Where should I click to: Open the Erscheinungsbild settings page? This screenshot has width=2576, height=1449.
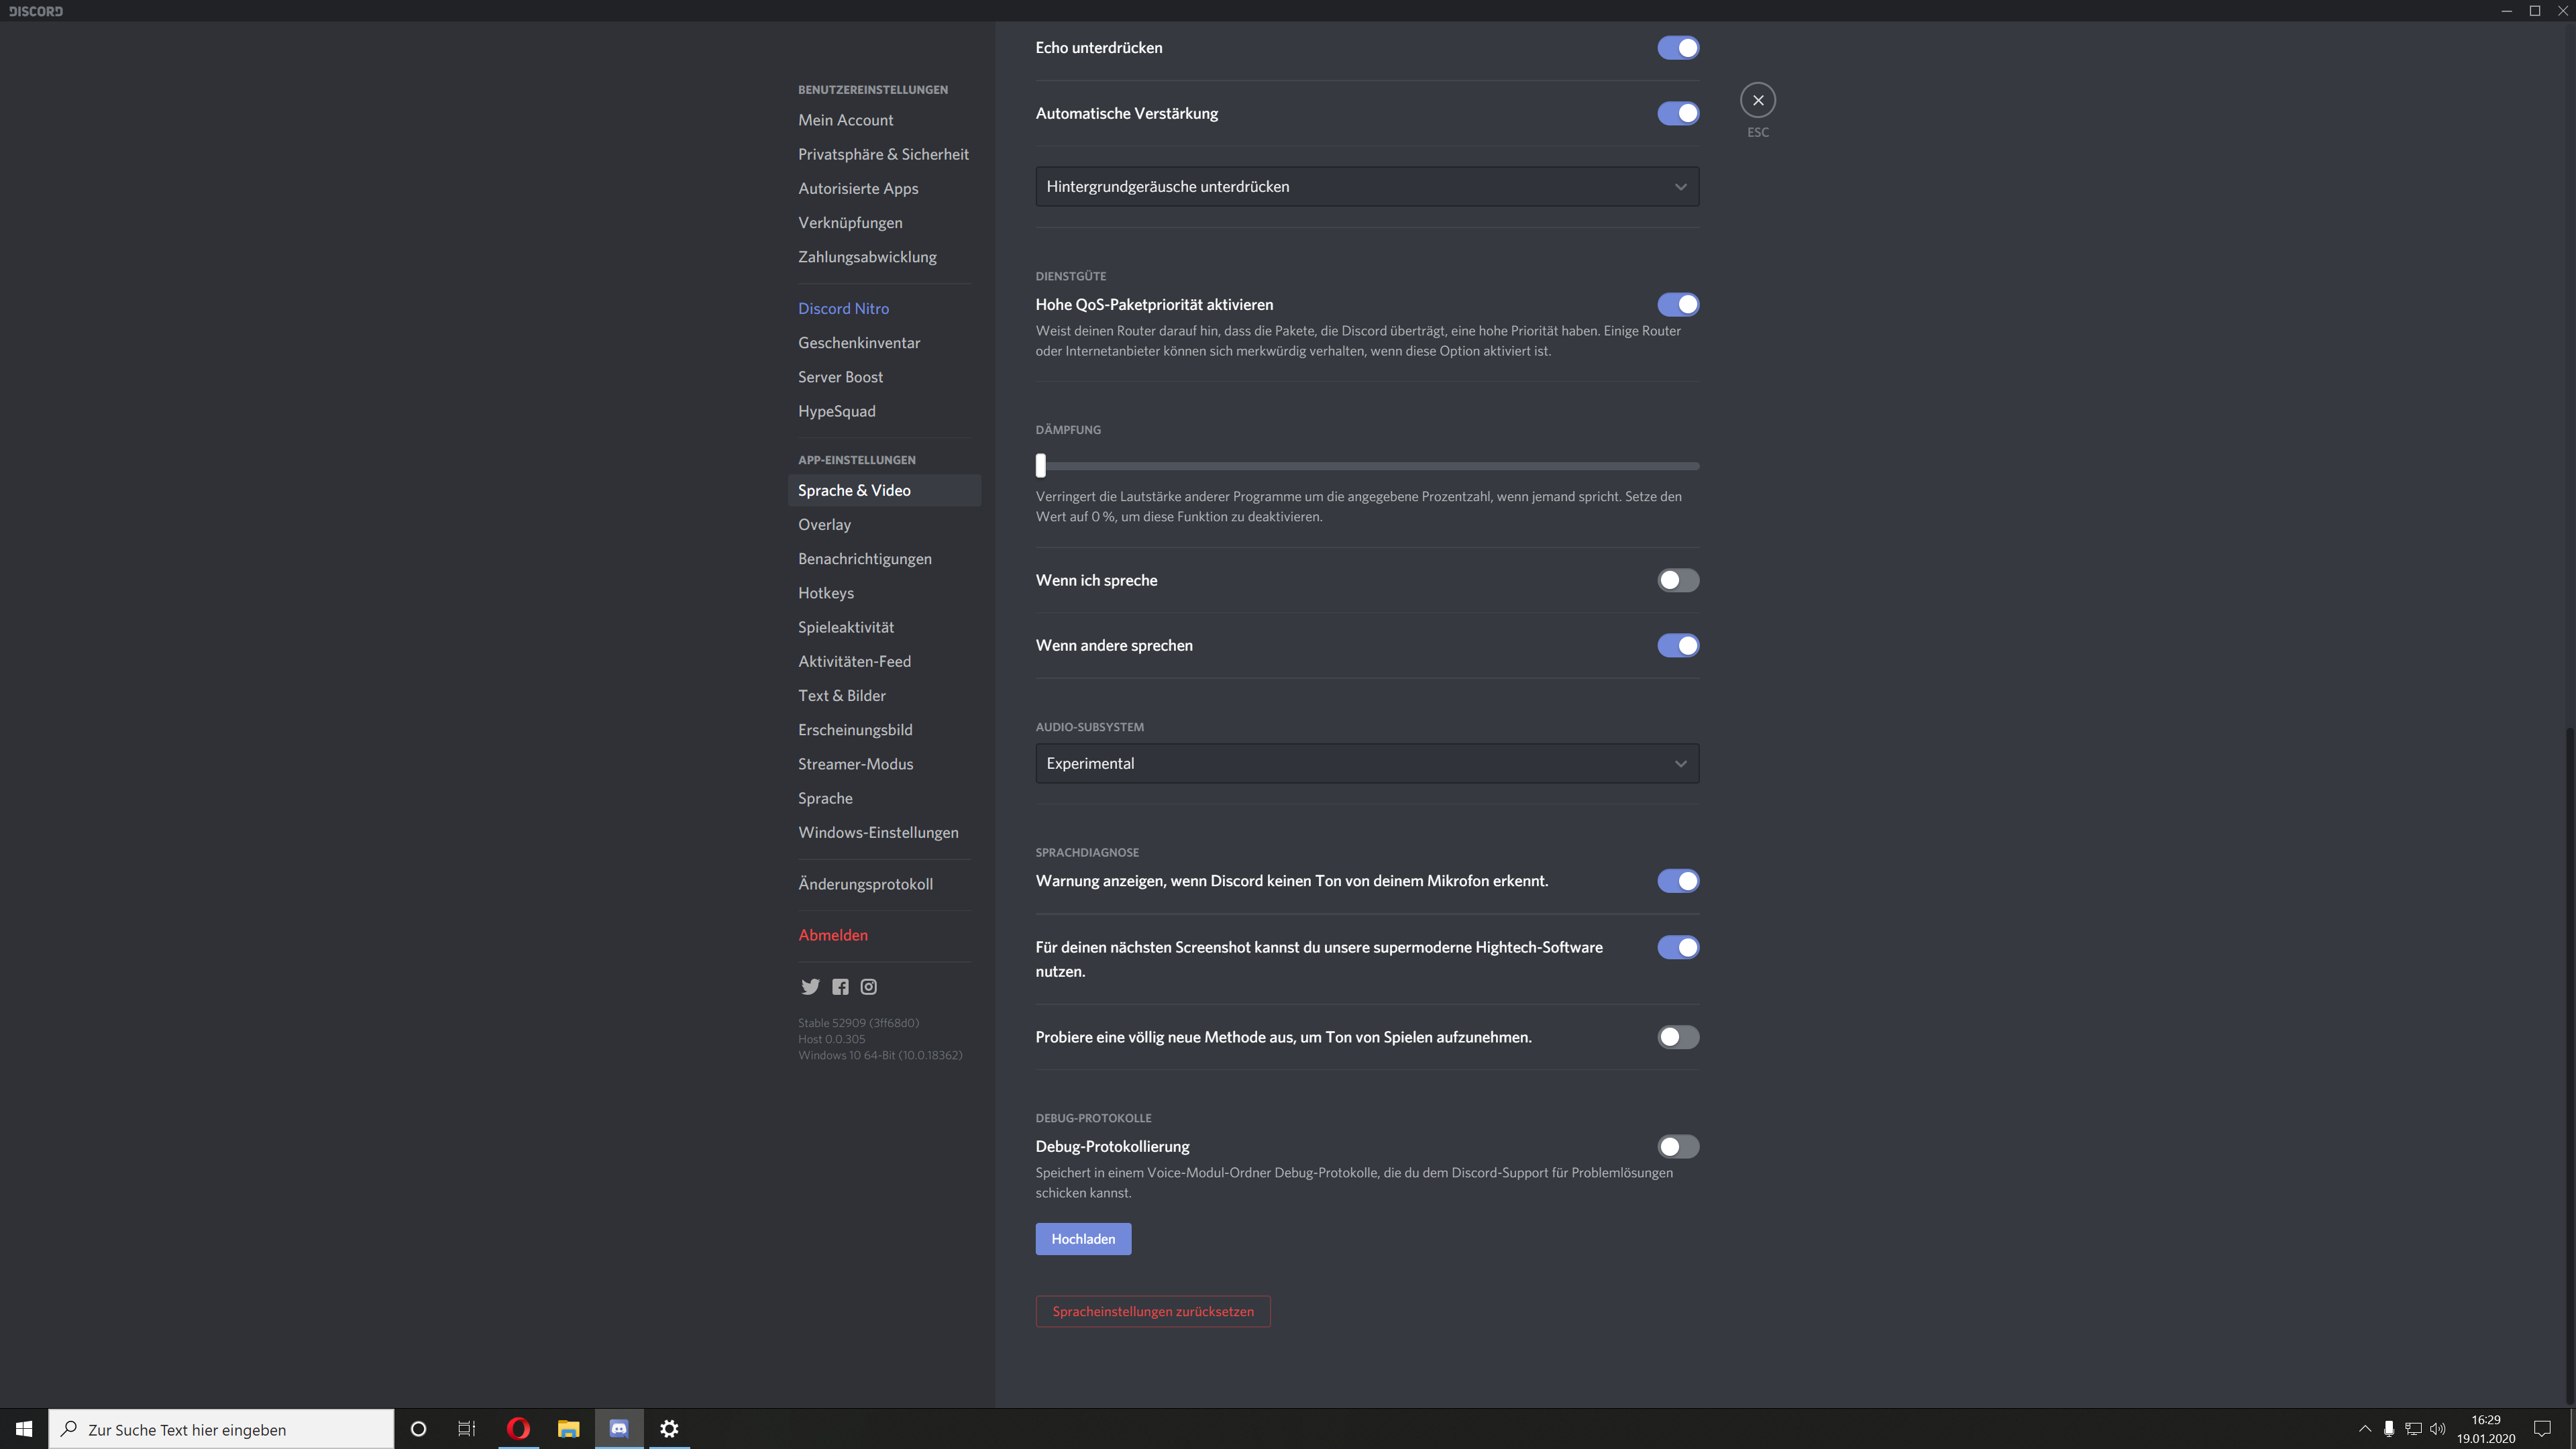point(855,730)
